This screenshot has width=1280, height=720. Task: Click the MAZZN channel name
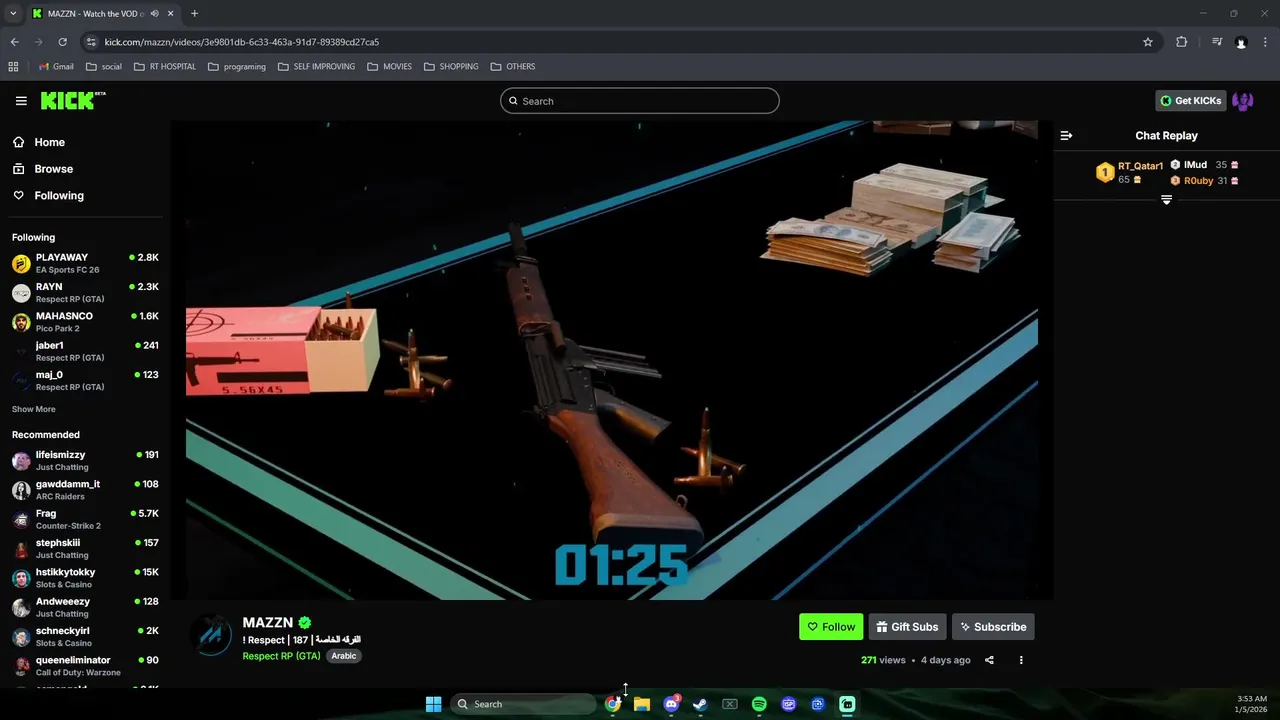268,622
